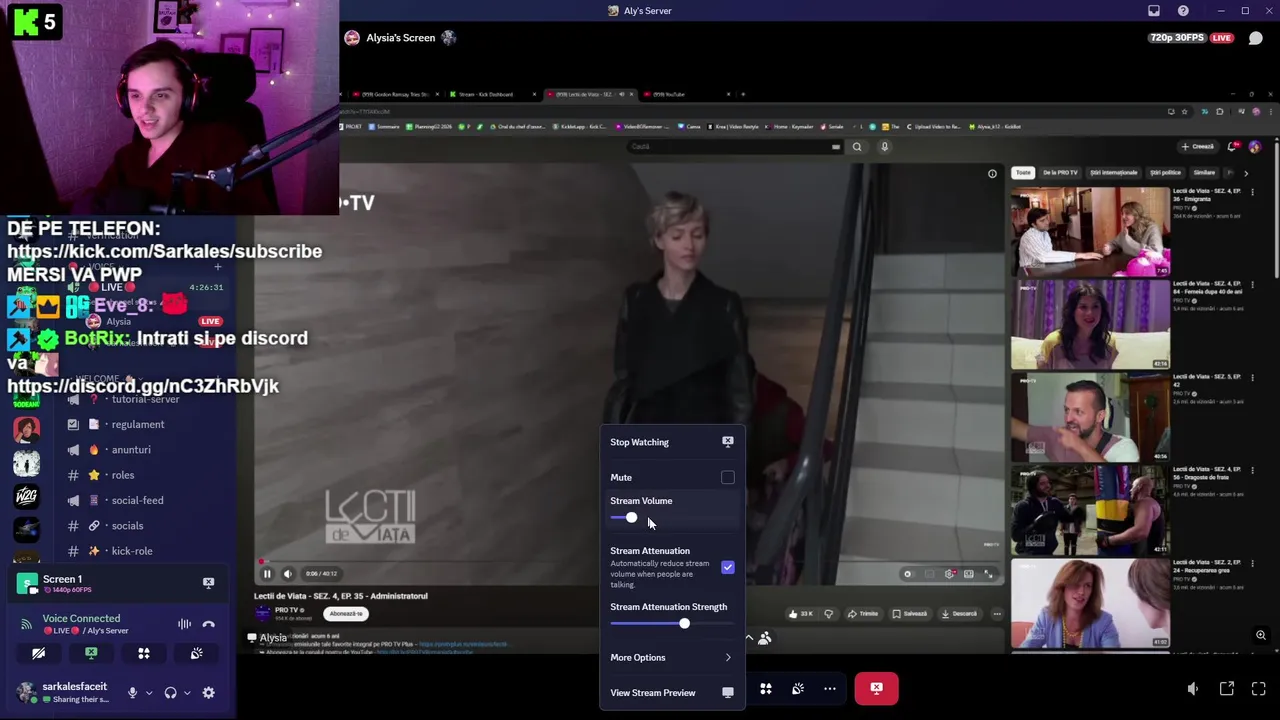Tick the Mute checkbox in stream menu
Viewport: 1280px width, 720px height.
coord(727,478)
